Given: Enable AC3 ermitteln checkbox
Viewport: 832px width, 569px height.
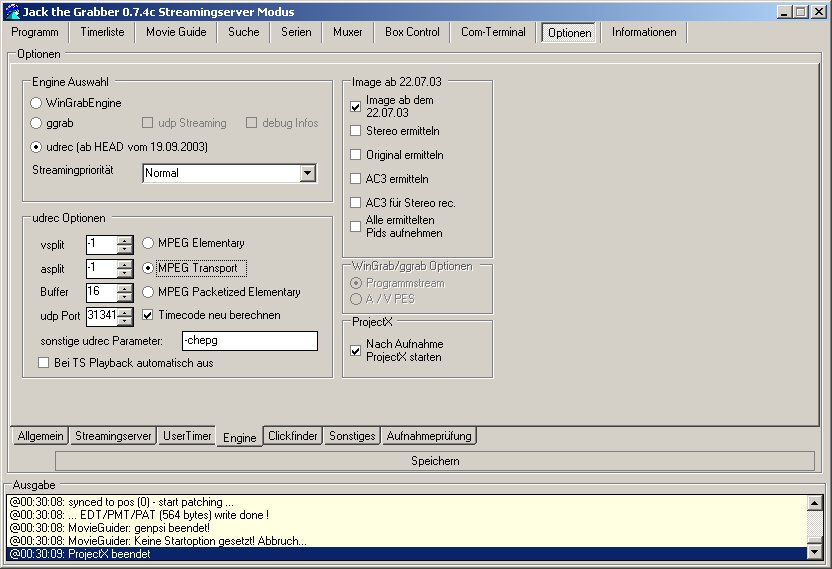Looking at the screenshot, I should pos(356,179).
